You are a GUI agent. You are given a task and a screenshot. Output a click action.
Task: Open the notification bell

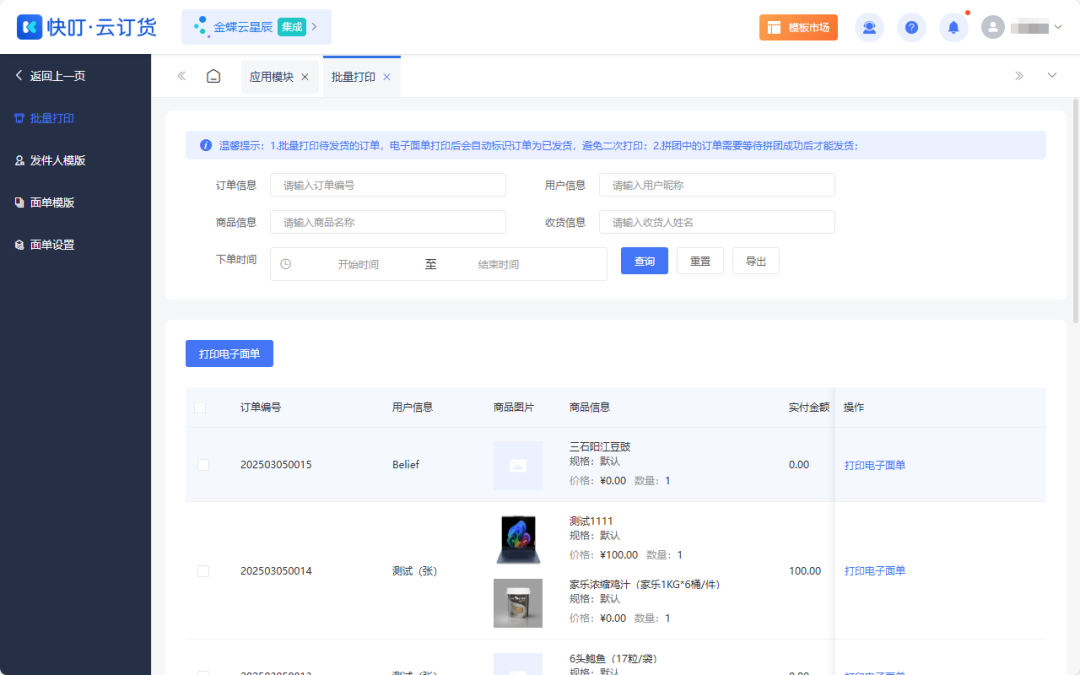(953, 27)
